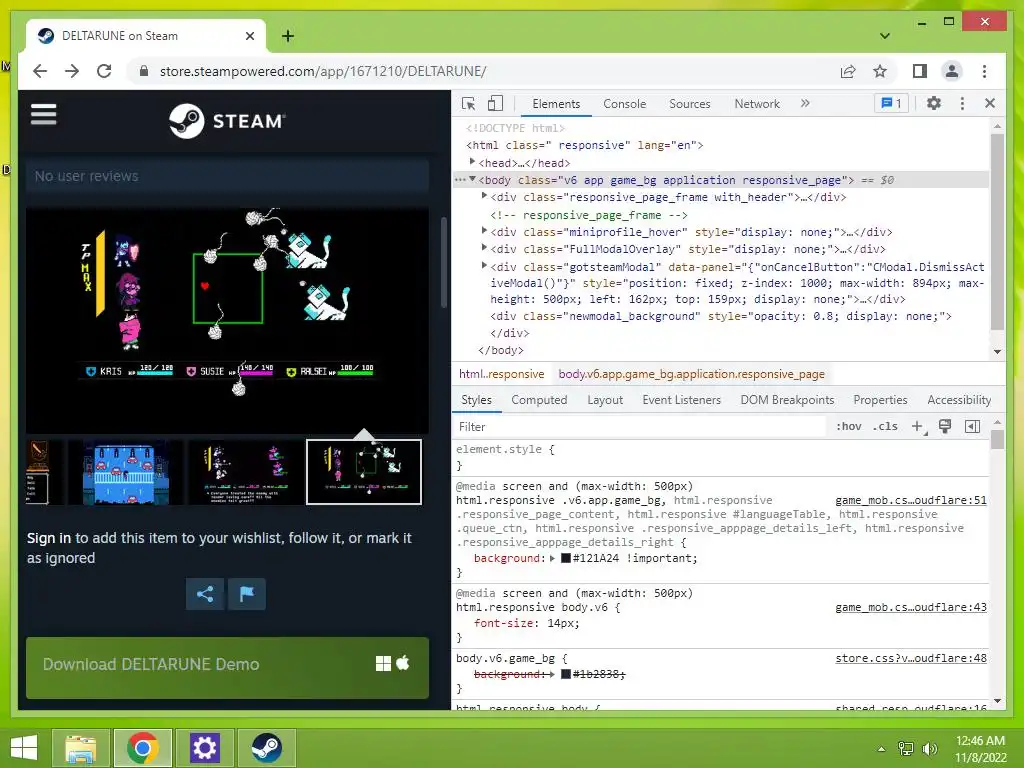Screen dimensions: 1024x768
Task: Click Download DELTARUNE Demo button
Action: tap(227, 667)
